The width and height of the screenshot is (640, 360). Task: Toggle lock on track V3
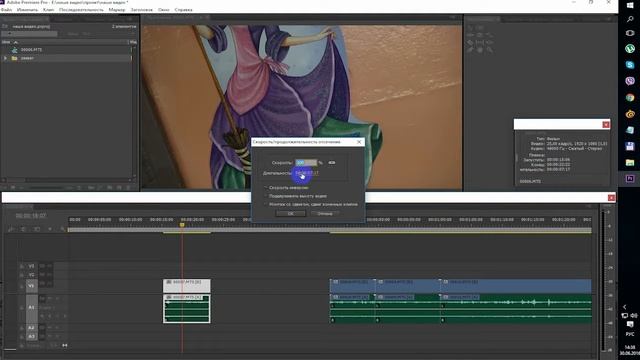pos(22,266)
